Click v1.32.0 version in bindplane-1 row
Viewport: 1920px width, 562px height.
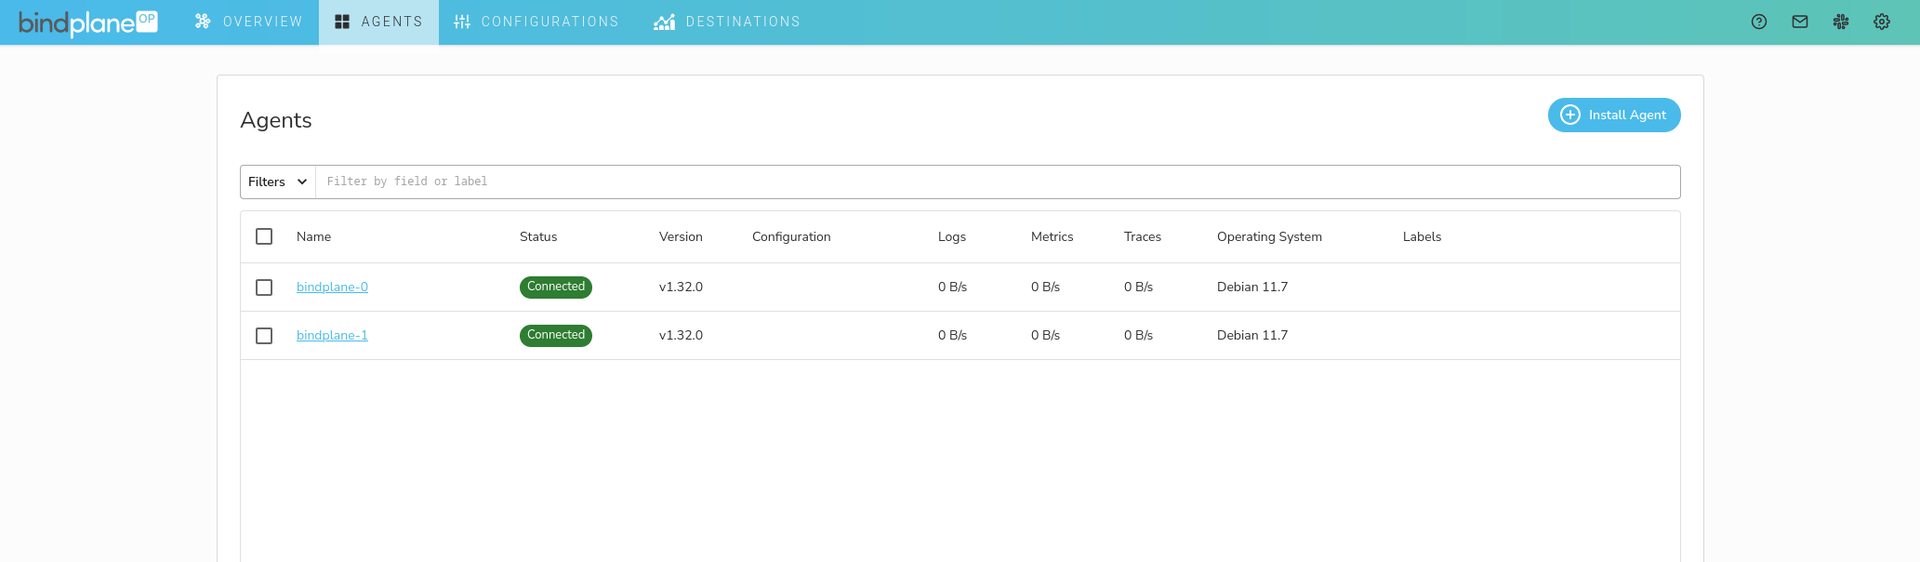(681, 335)
